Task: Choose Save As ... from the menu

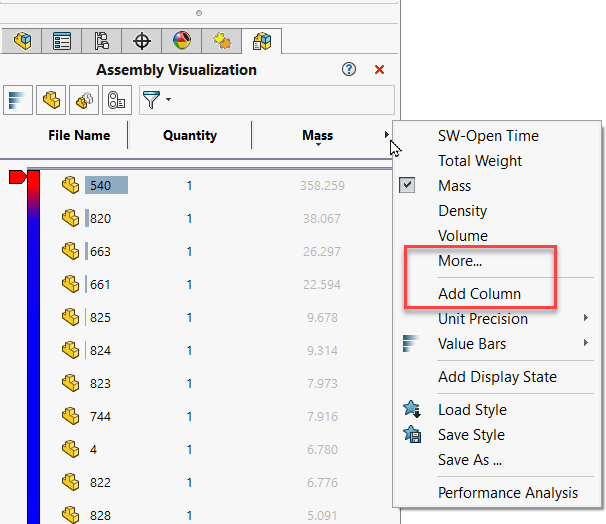Action: pyautogui.click(x=470, y=460)
